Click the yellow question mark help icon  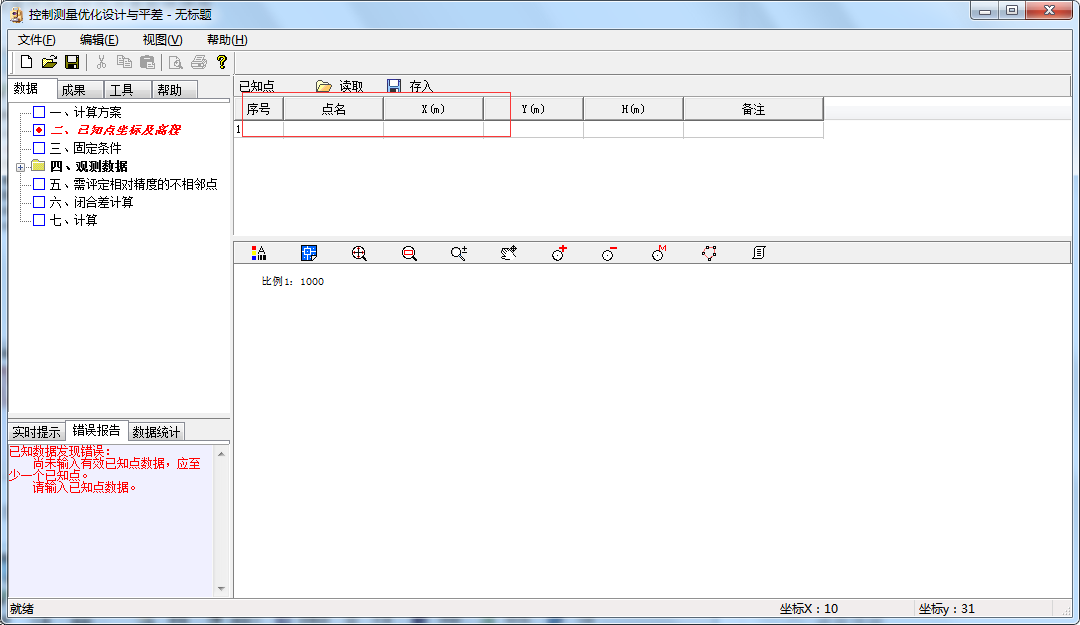pos(222,62)
